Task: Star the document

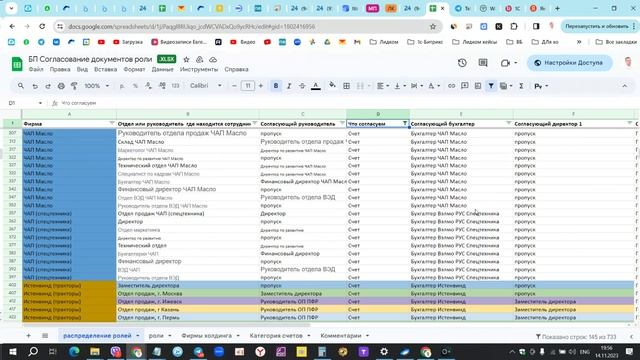Action: click(186, 60)
